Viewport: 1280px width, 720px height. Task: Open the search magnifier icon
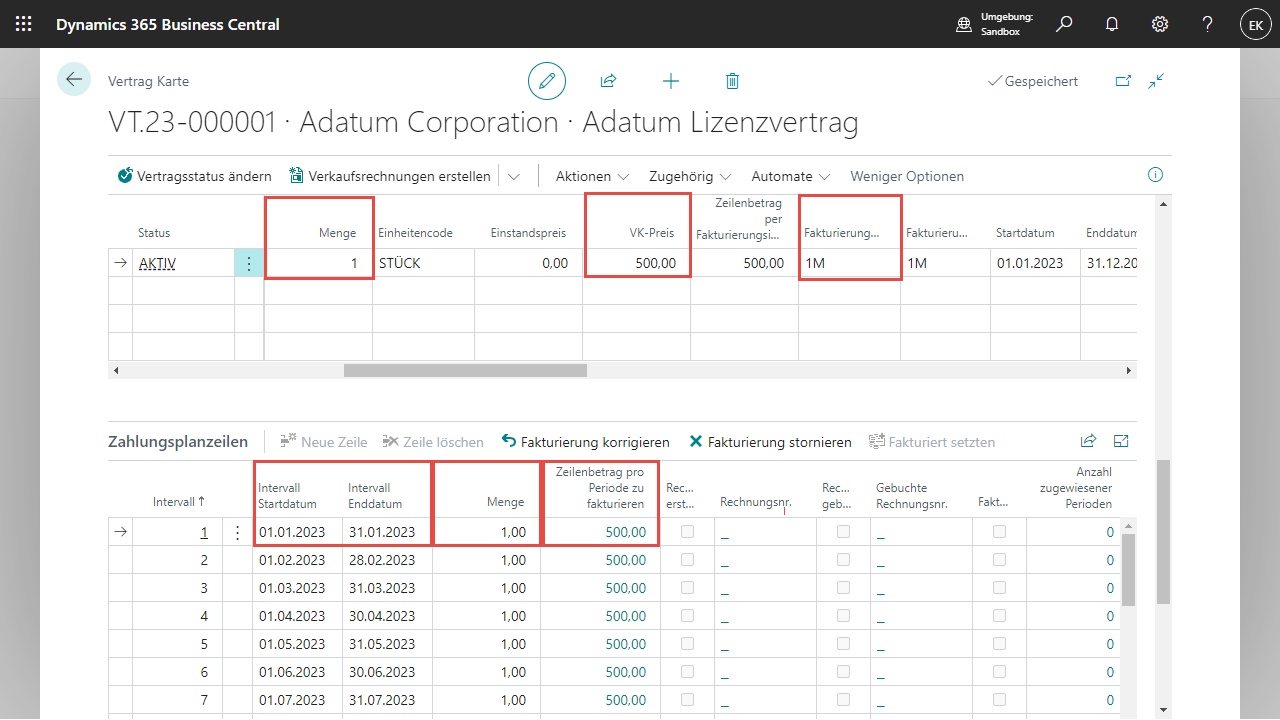(1064, 24)
